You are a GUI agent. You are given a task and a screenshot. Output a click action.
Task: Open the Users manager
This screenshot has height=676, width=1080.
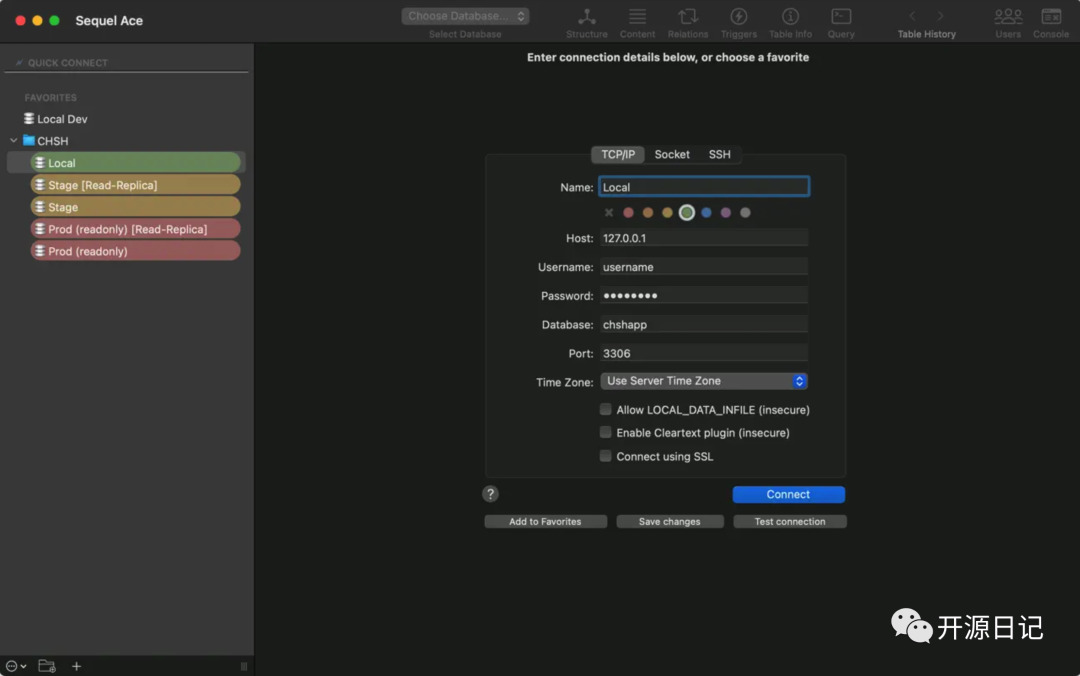pos(1008,22)
